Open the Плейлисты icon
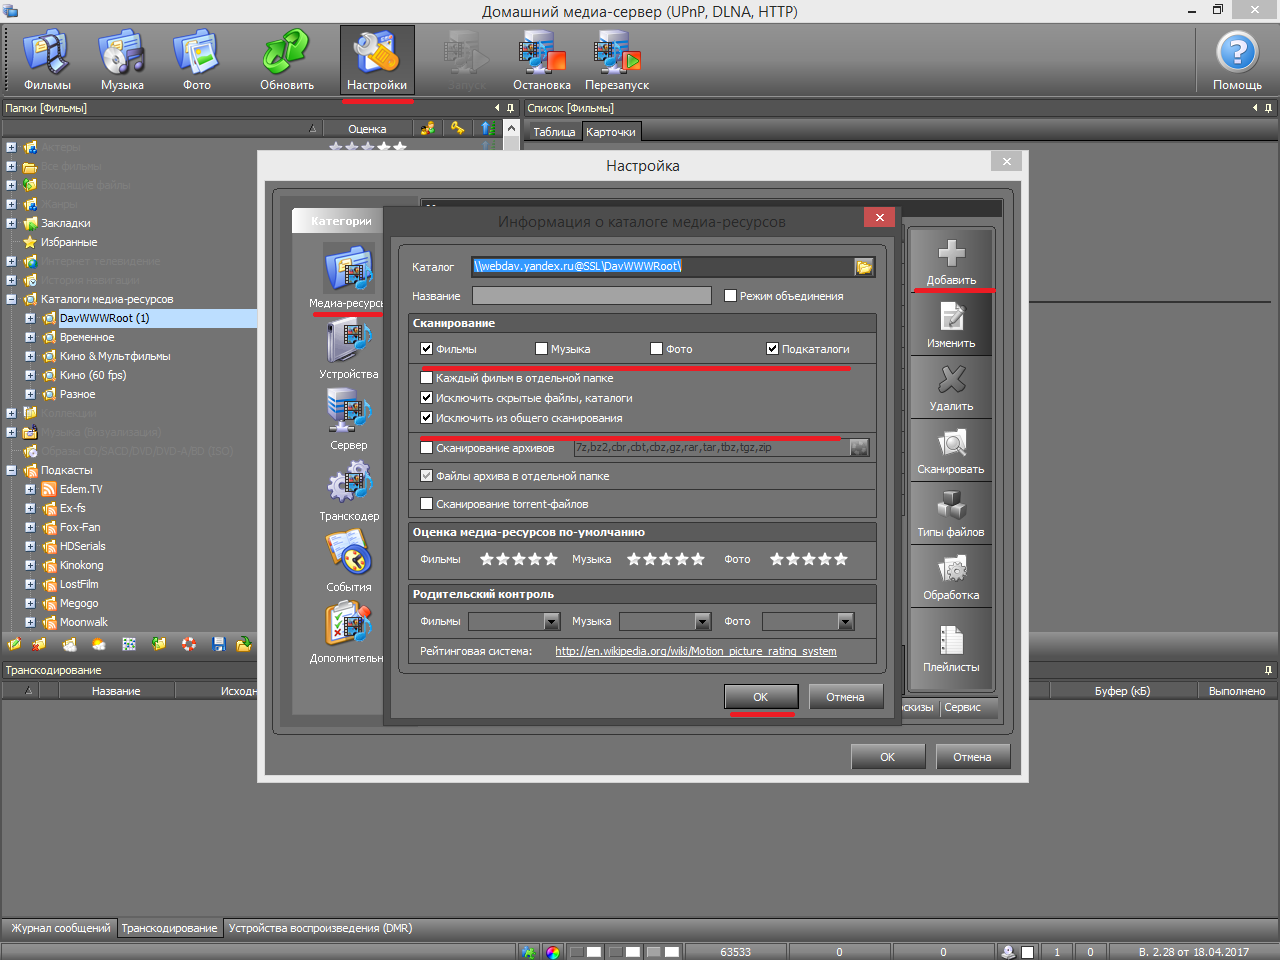This screenshot has height=960, width=1280. coord(951,642)
